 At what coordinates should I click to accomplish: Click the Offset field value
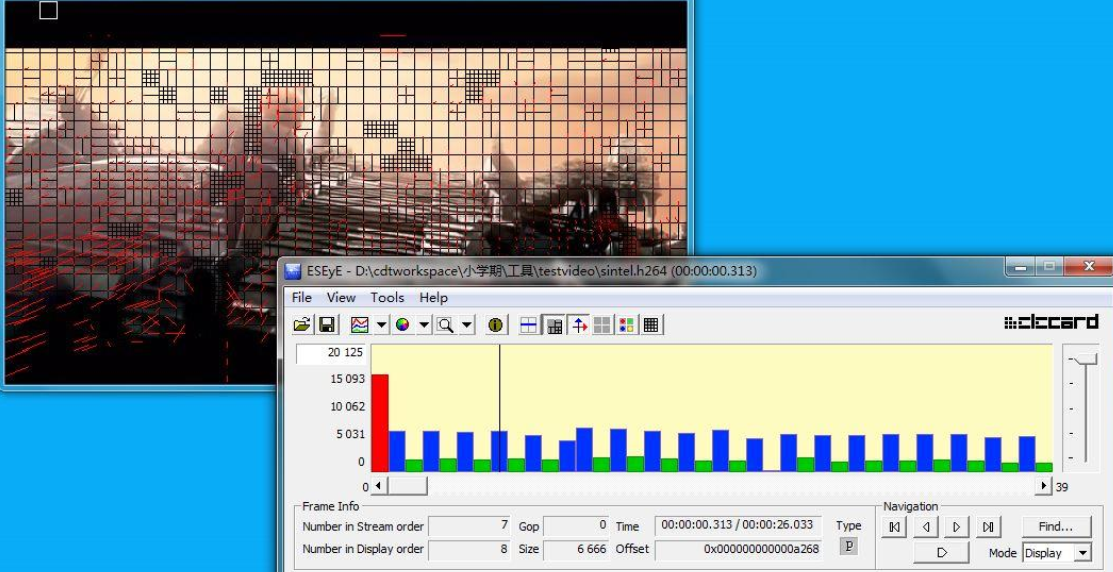pyautogui.click(x=738, y=549)
